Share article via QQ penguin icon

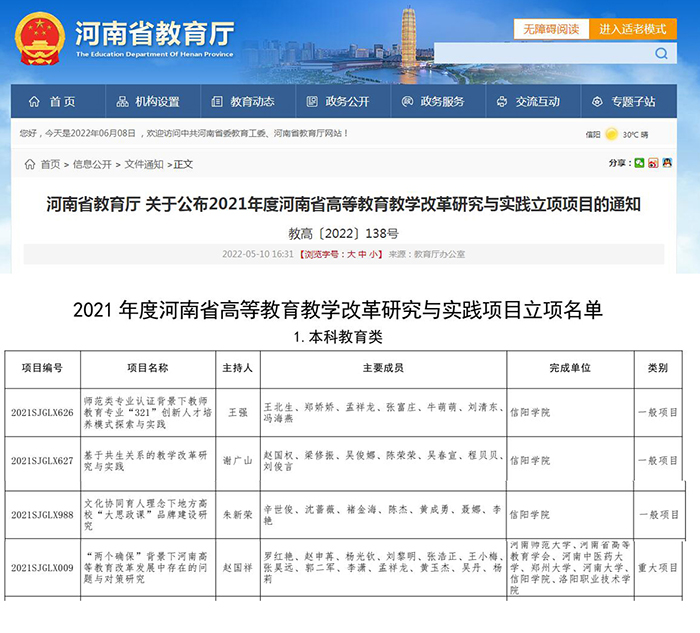pos(666,163)
